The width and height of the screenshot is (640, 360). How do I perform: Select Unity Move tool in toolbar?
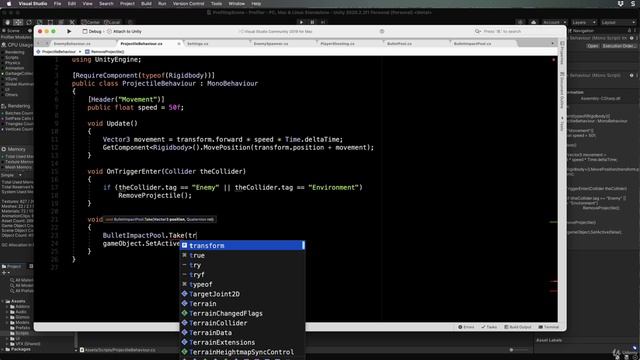click(18, 22)
